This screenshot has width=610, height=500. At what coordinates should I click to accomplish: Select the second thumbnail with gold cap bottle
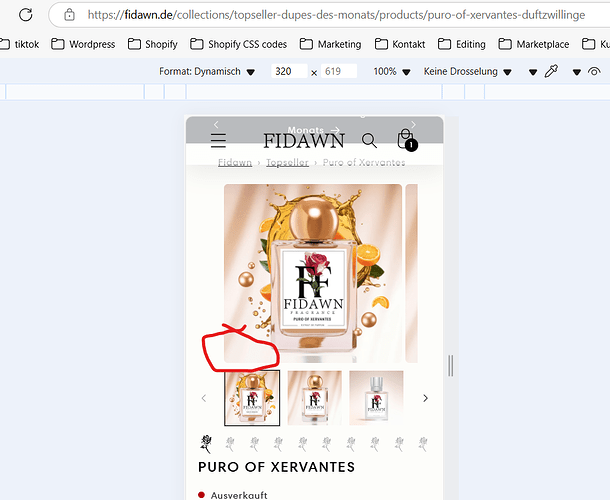click(314, 398)
